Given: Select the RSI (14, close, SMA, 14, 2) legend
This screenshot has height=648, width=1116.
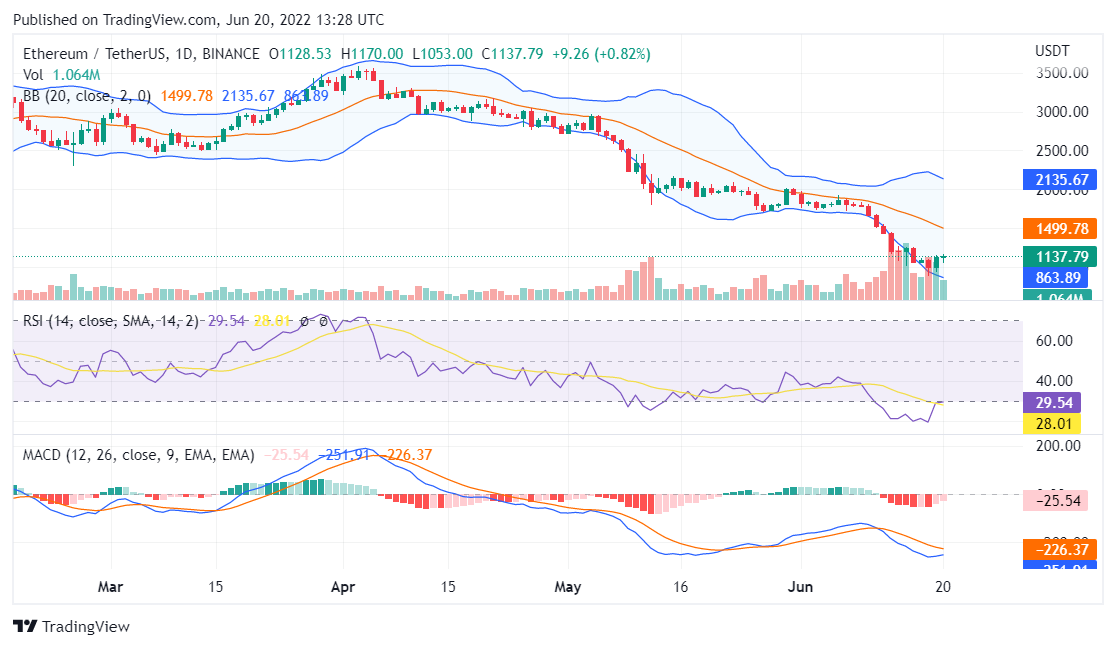Looking at the screenshot, I should 112,320.
